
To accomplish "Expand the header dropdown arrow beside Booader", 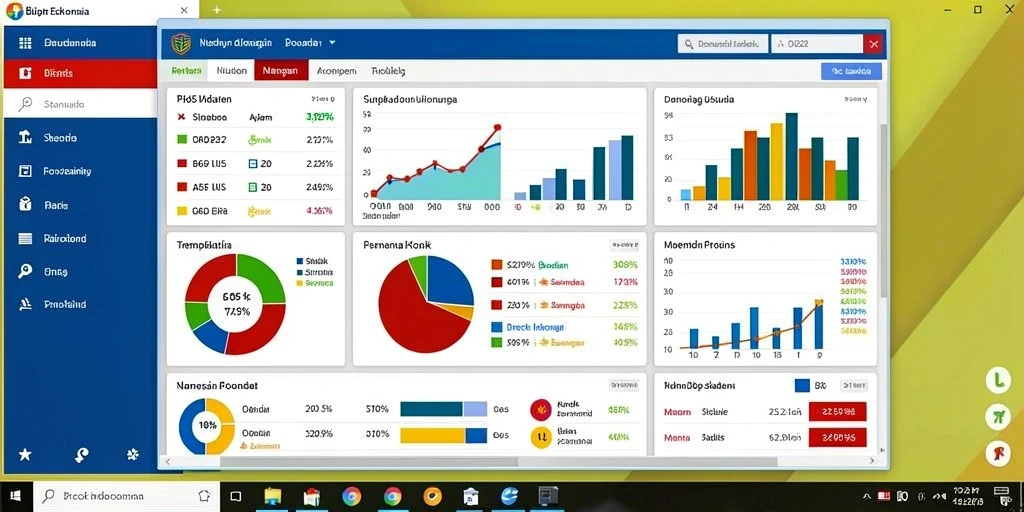I will pyautogui.click(x=332, y=42).
